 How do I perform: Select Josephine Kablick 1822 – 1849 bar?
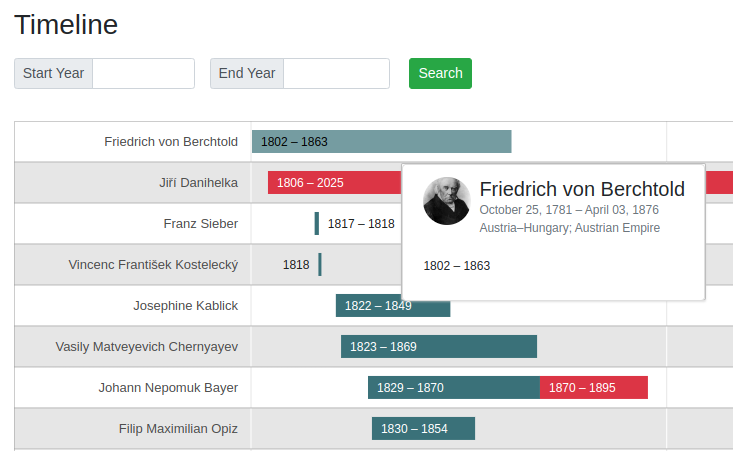coord(392,306)
